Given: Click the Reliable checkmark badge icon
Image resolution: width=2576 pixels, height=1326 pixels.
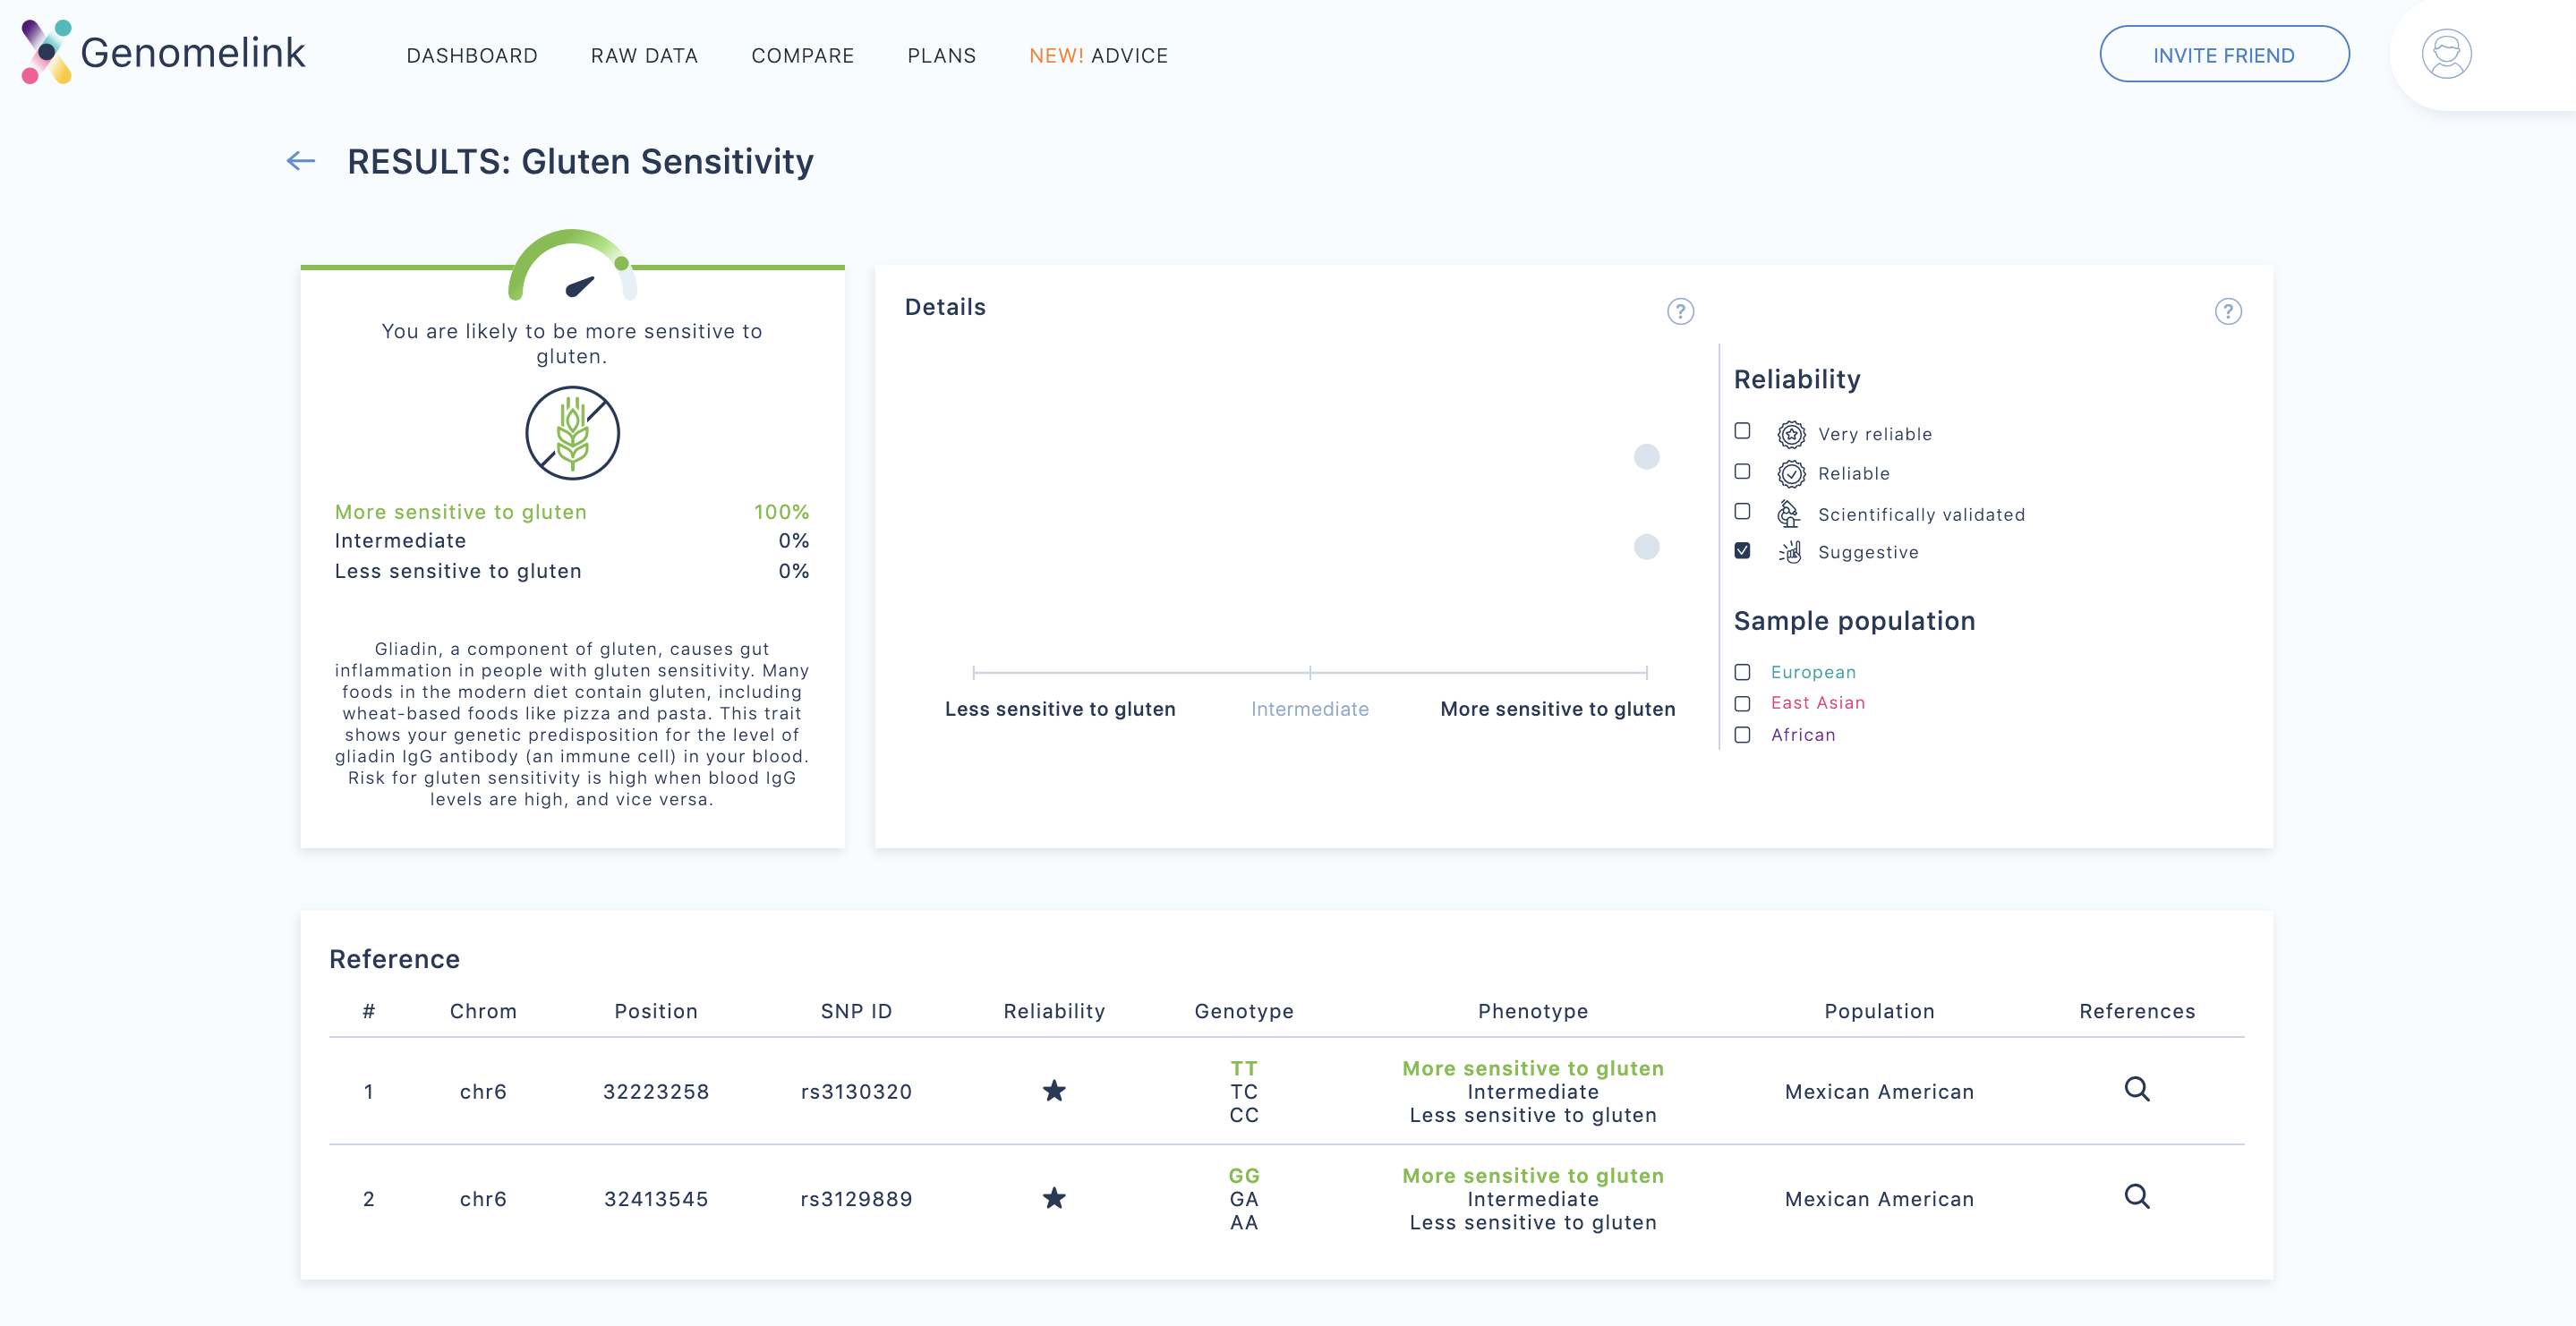Looking at the screenshot, I should click(1791, 473).
